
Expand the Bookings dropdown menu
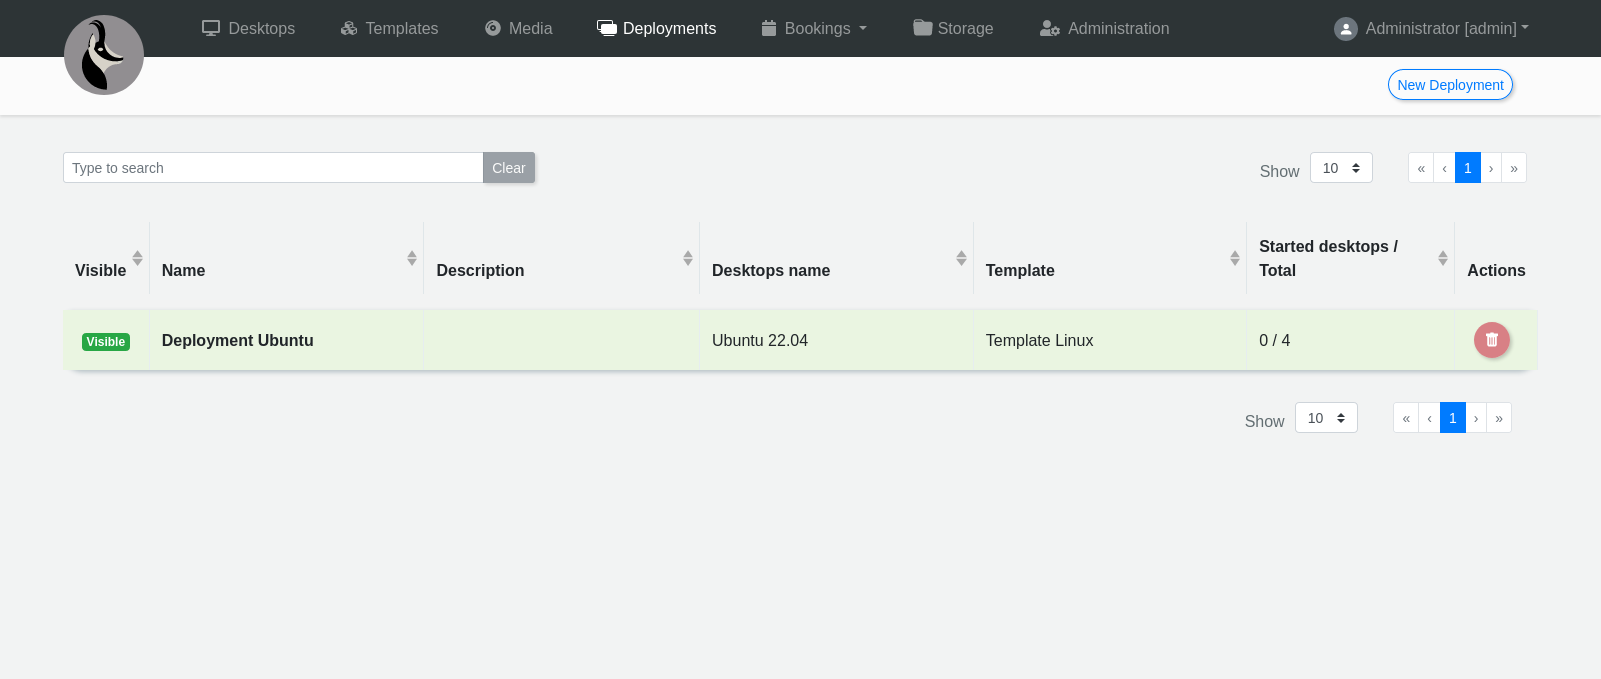click(x=814, y=29)
